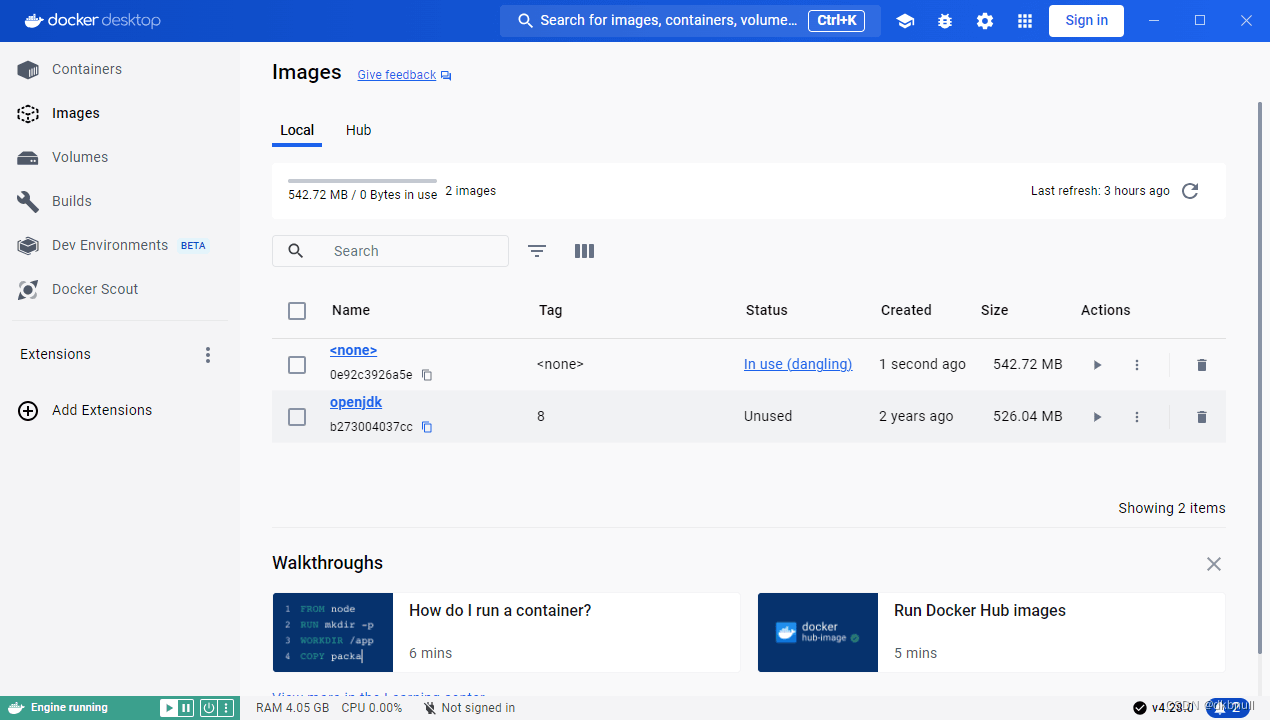Open the column display options icon
Screen dimensions: 1270x720
[x=585, y=251]
